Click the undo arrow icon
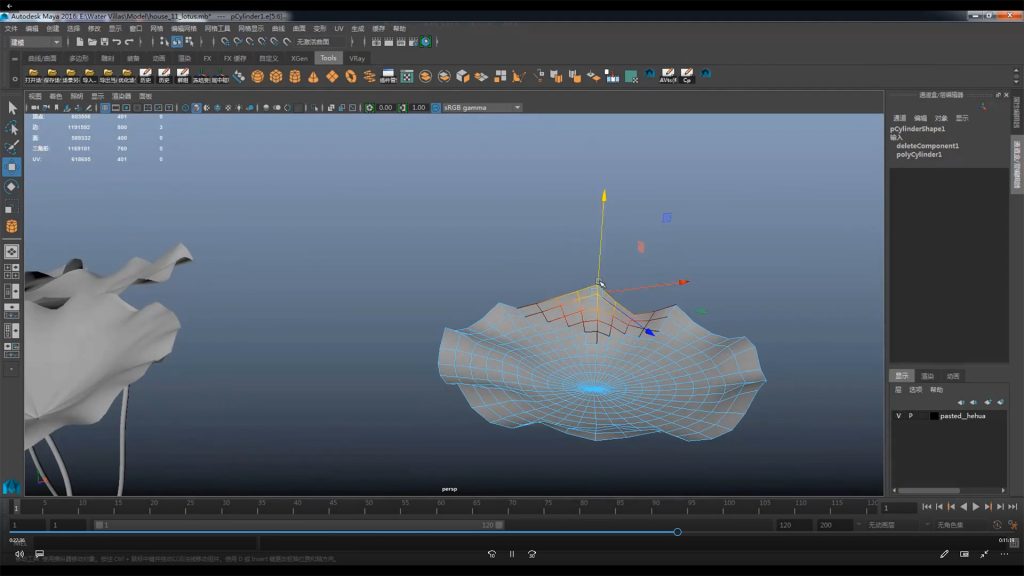Image resolution: width=1024 pixels, height=576 pixels. [117, 42]
